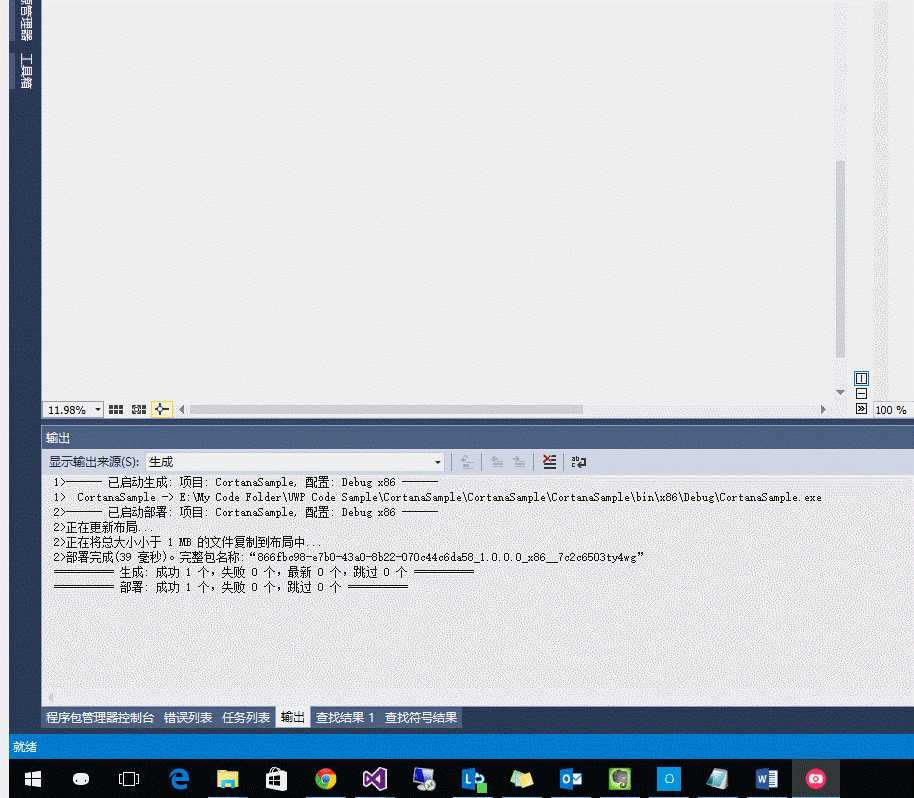Screen dimensions: 914x798
Task: Click the '1> 已启动生成' output line
Action: point(245,483)
